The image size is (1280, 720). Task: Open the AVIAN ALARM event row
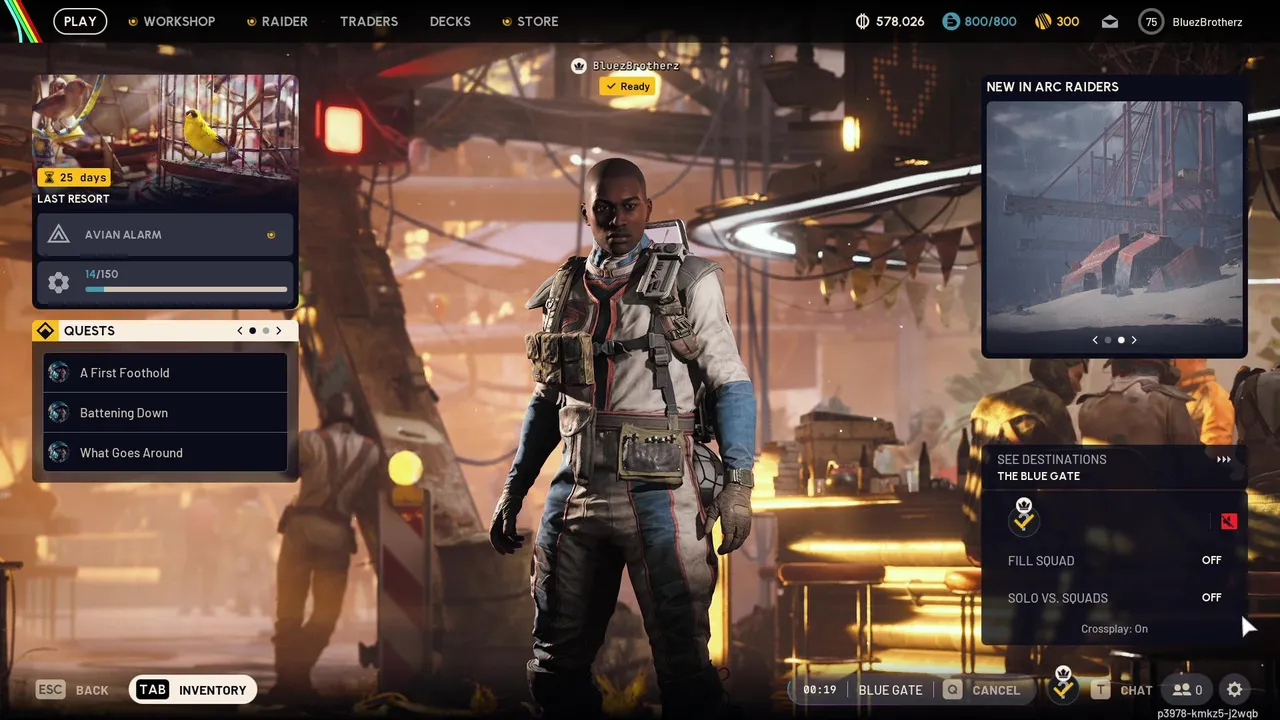tap(165, 234)
